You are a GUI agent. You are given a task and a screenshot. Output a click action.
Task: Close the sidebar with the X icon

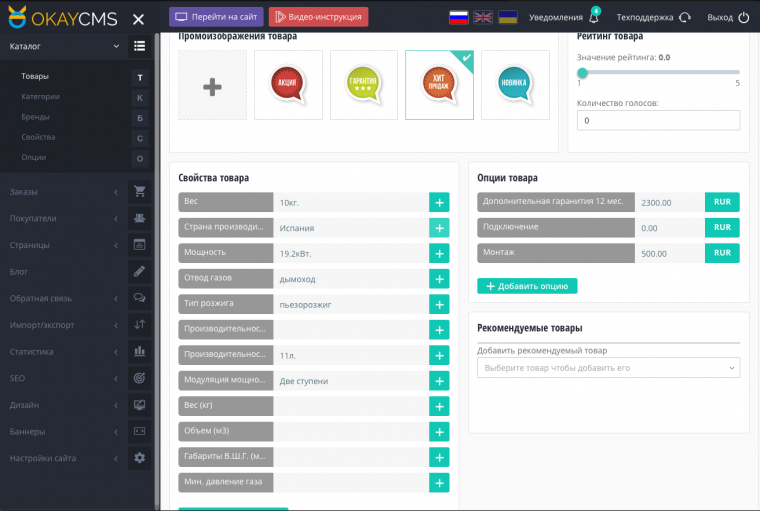coord(138,19)
